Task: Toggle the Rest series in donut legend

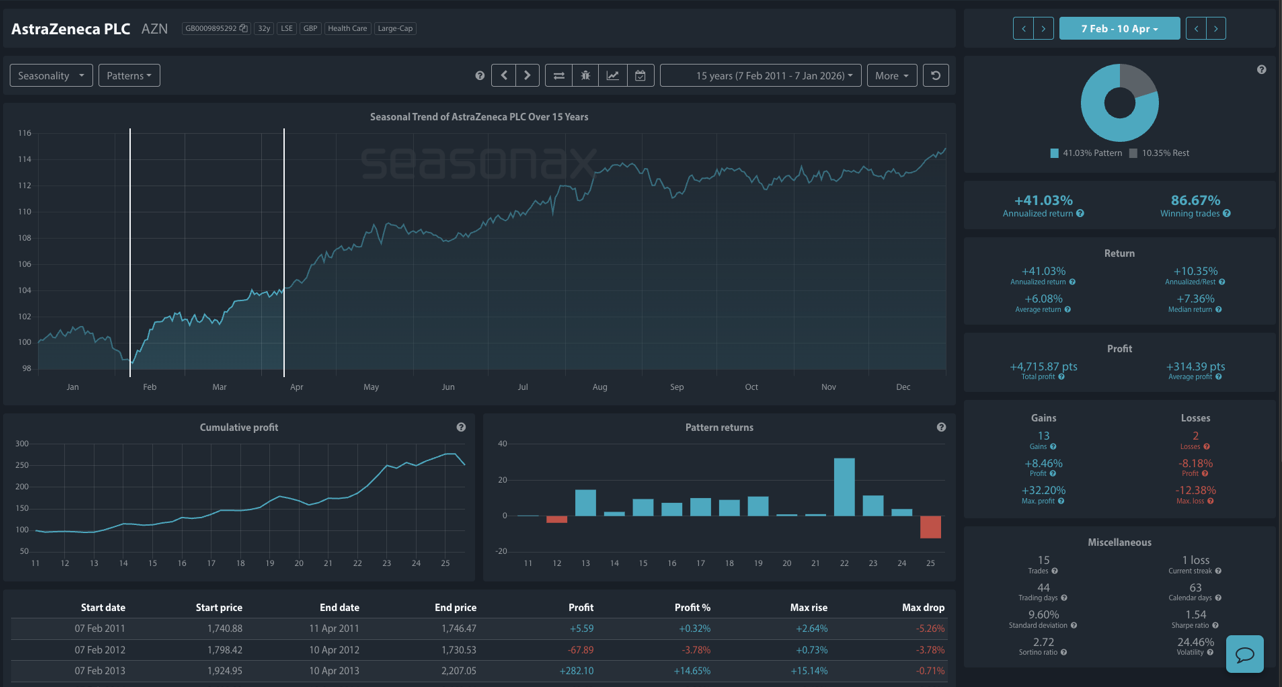Action: (x=1159, y=153)
